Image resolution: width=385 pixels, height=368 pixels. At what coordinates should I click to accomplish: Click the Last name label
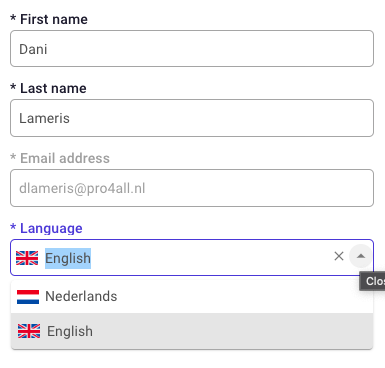[x=53, y=88]
